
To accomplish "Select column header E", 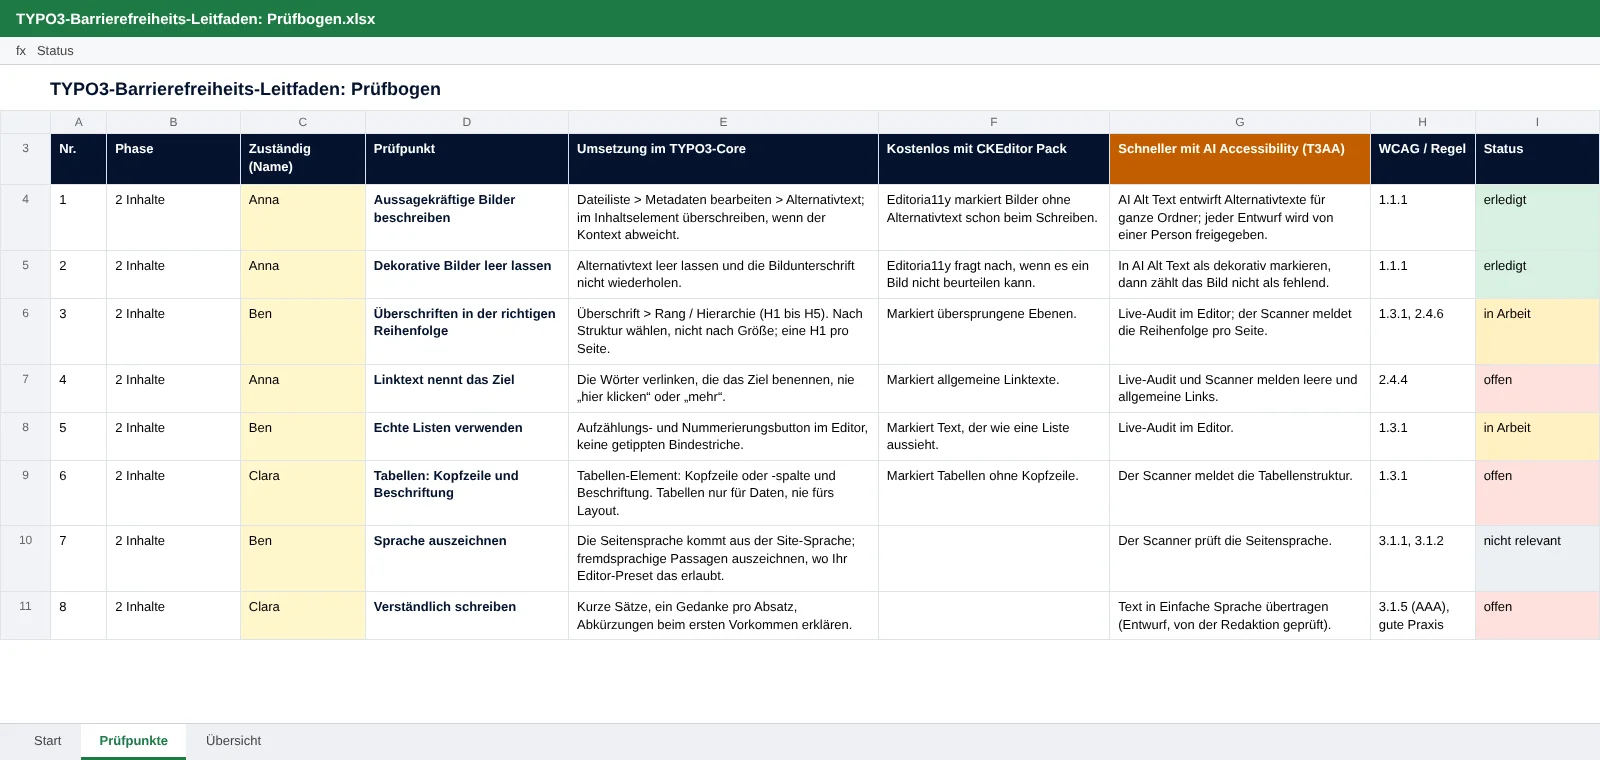I will pyautogui.click(x=723, y=122).
